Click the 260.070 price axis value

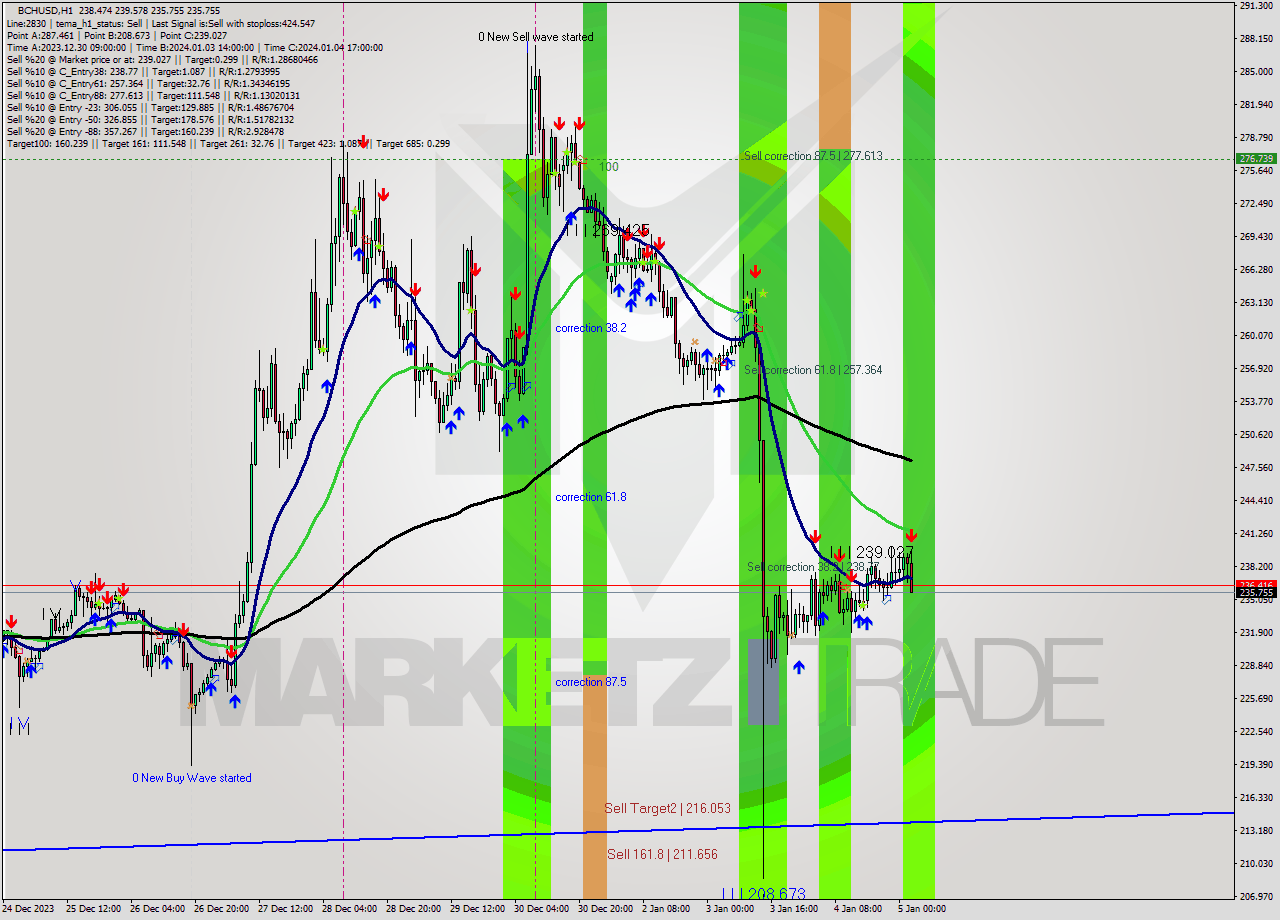click(1256, 335)
